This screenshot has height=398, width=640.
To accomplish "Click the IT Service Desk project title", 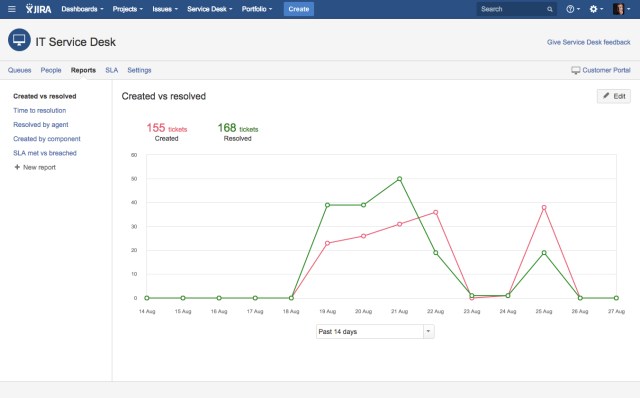I will click(76, 42).
